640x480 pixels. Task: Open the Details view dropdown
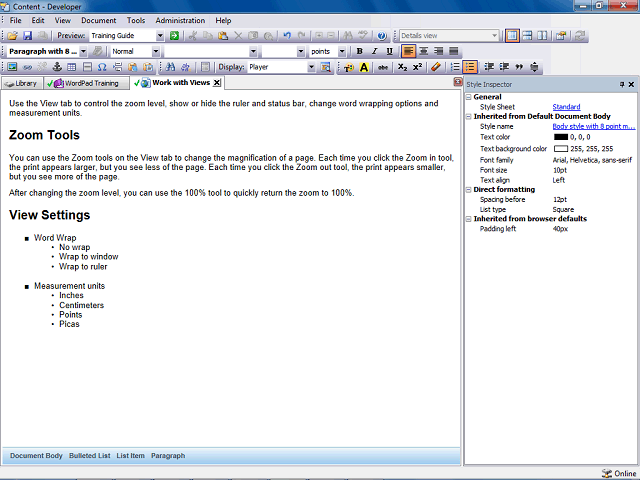494,36
